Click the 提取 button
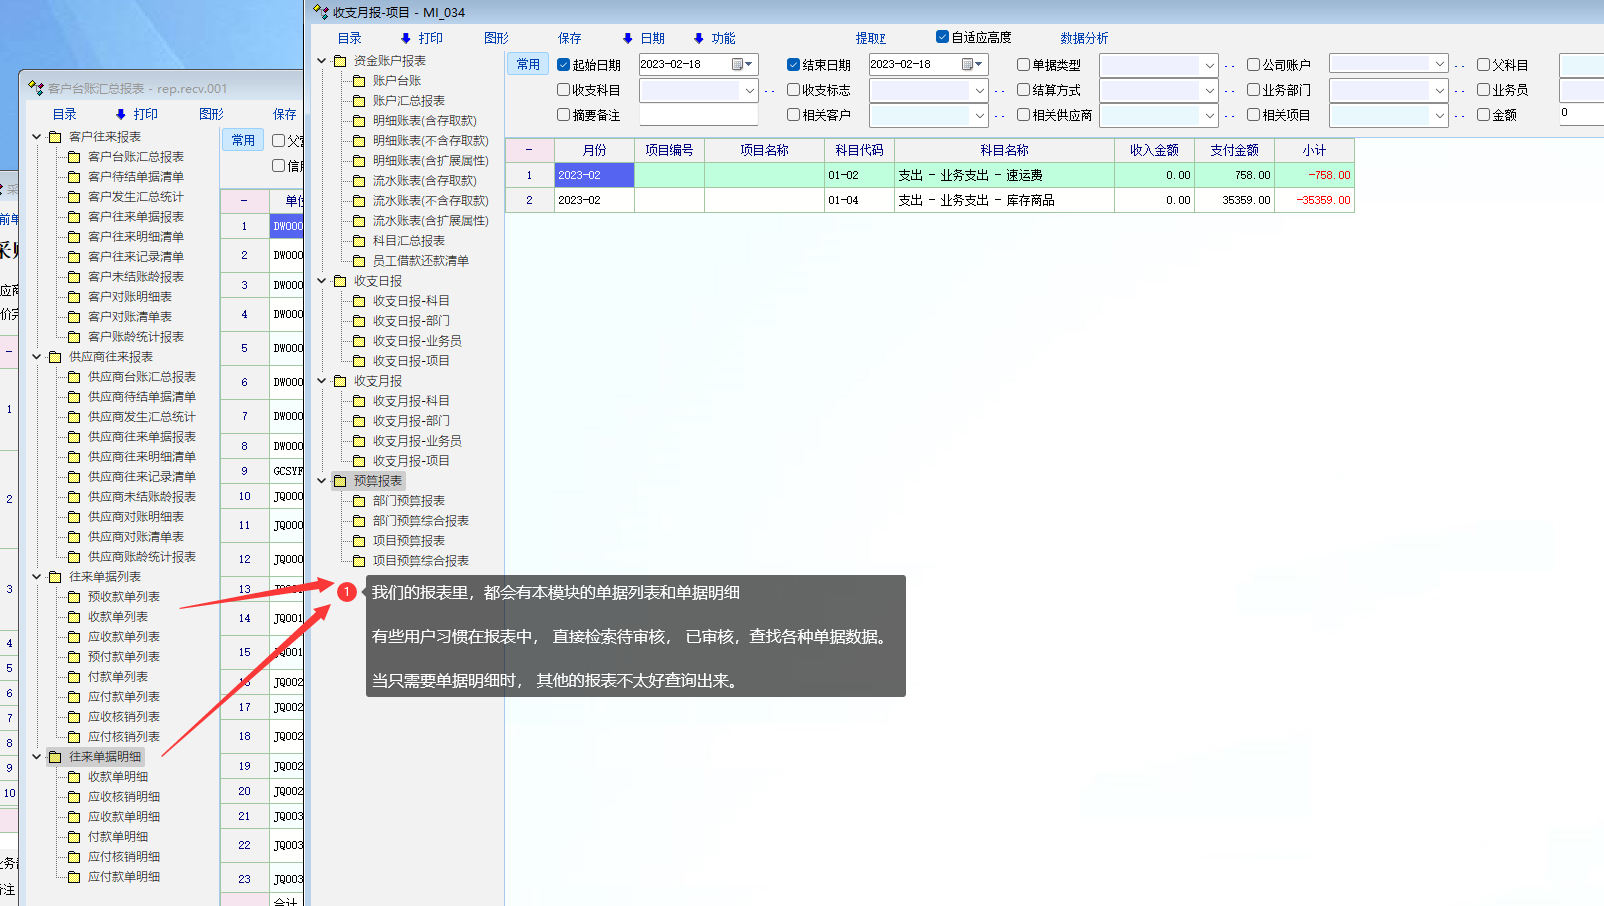The width and height of the screenshot is (1604, 906). pyautogui.click(x=870, y=38)
